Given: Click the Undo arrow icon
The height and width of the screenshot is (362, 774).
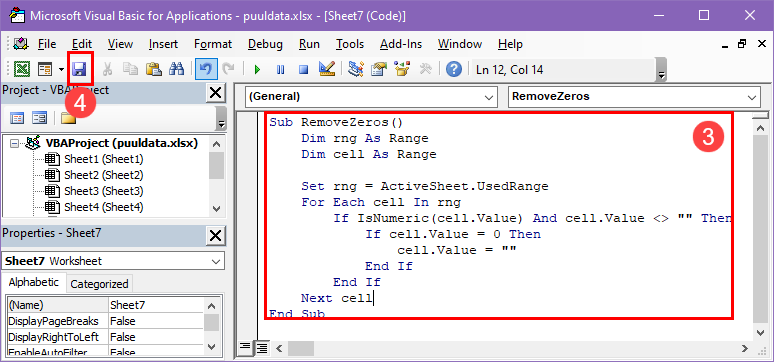Looking at the screenshot, I should (205, 70).
